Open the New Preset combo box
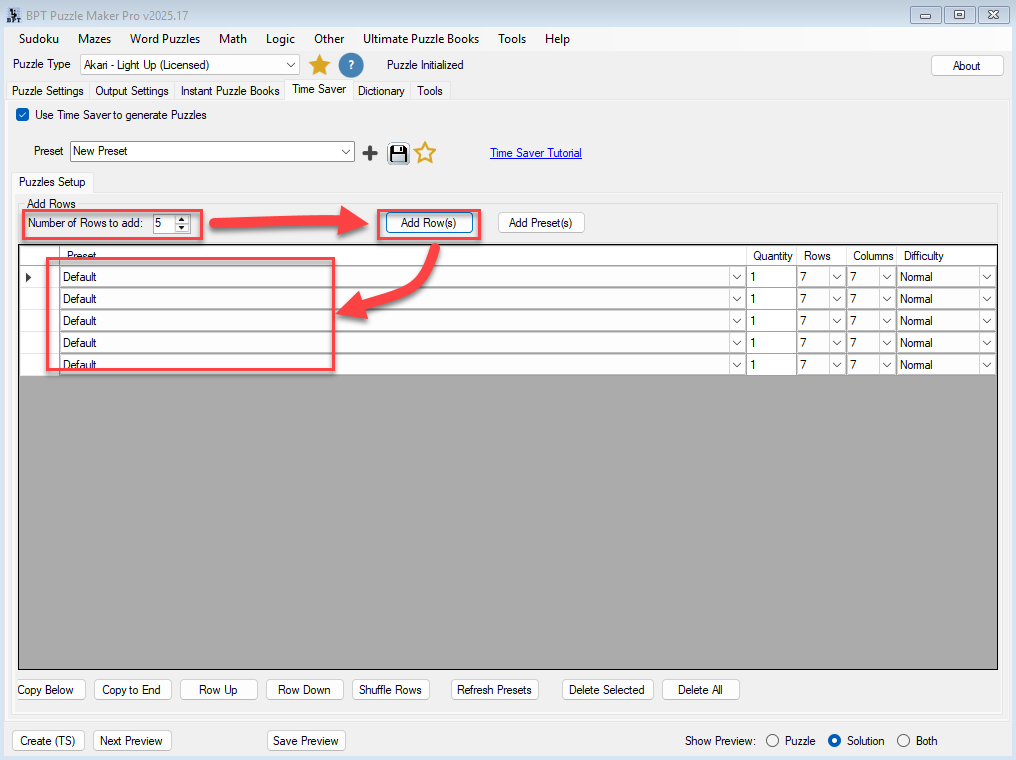Screen dimensions: 1016x760 click(346, 152)
